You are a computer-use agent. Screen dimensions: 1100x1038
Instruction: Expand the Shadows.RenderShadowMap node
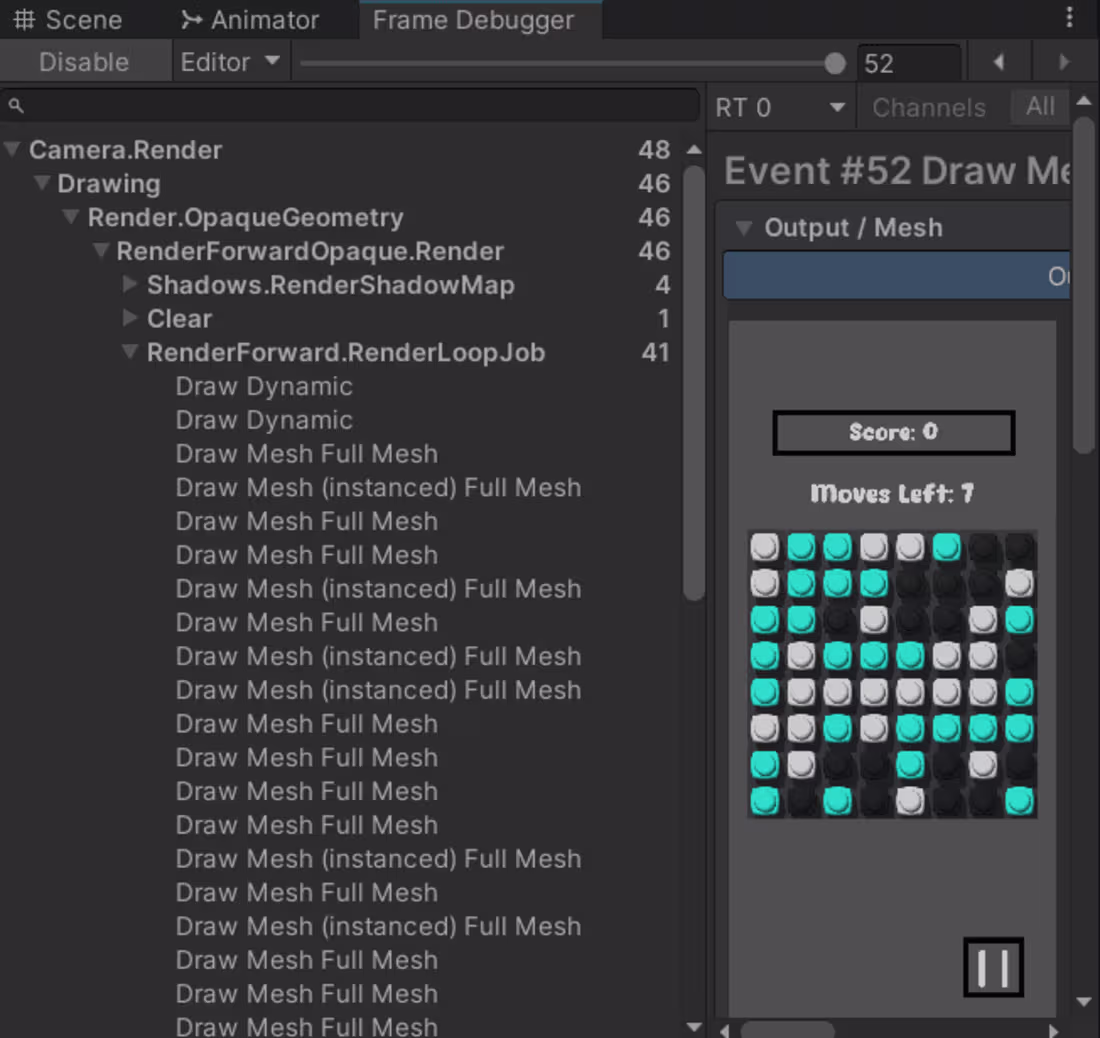[x=130, y=285]
